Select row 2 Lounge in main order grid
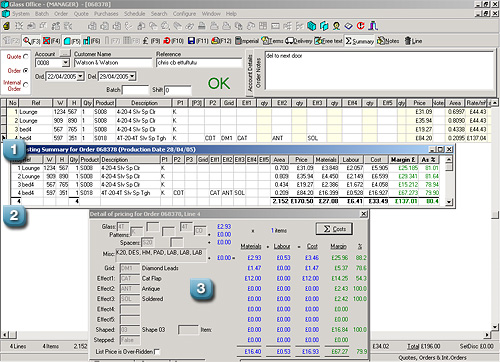This screenshot has width=500, height=362. point(246,121)
